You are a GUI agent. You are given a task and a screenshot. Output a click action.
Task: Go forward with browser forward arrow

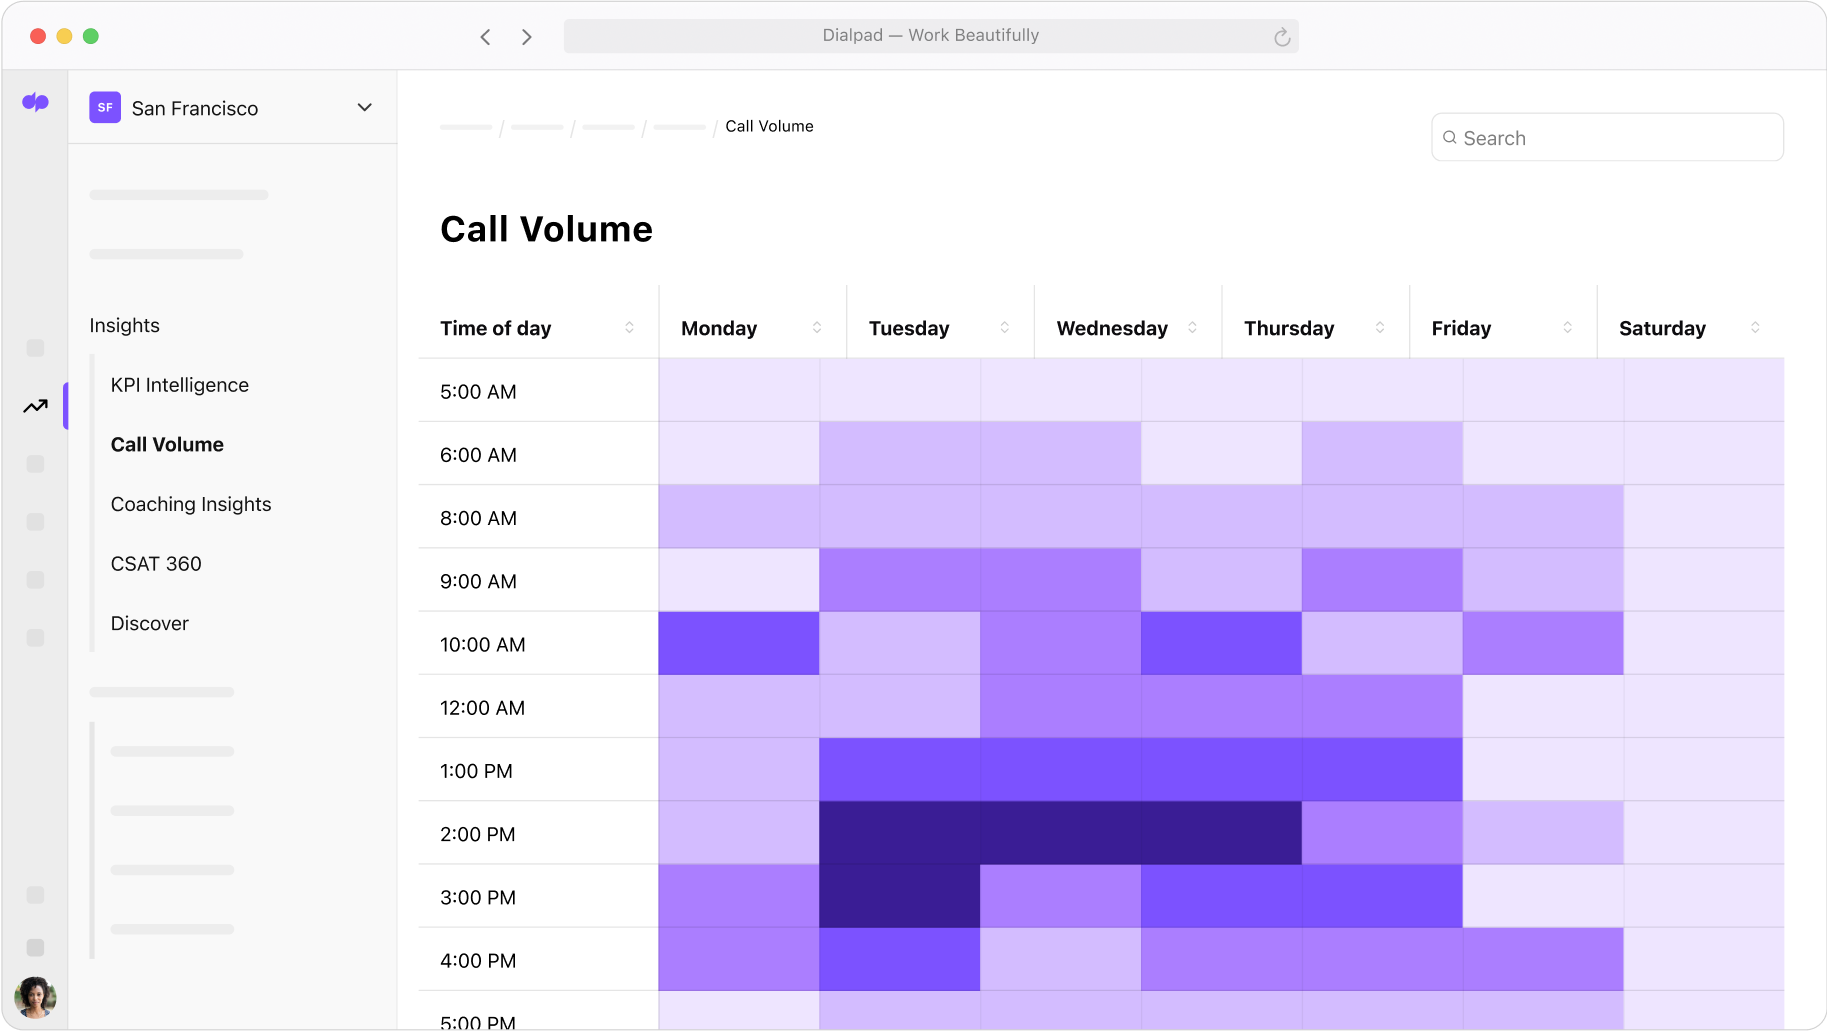coord(526,37)
